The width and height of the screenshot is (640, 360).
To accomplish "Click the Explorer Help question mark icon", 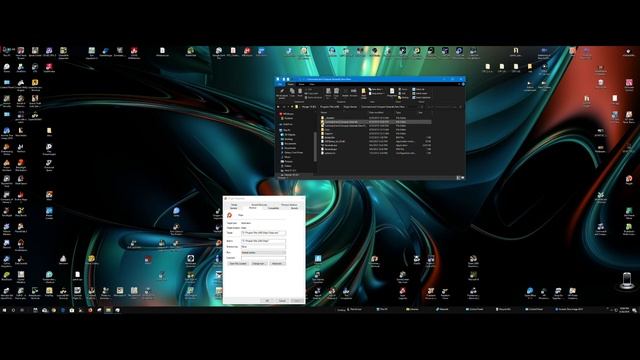I will tap(463, 84).
